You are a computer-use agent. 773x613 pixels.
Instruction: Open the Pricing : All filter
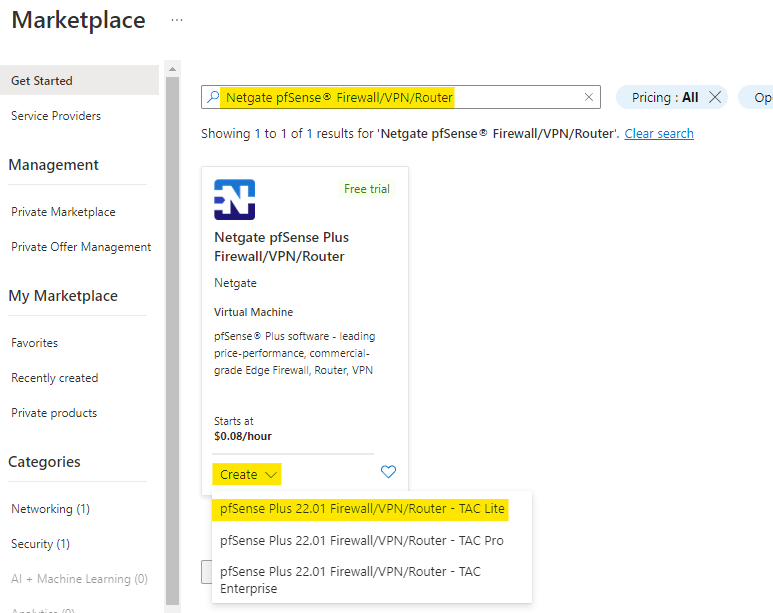[664, 97]
